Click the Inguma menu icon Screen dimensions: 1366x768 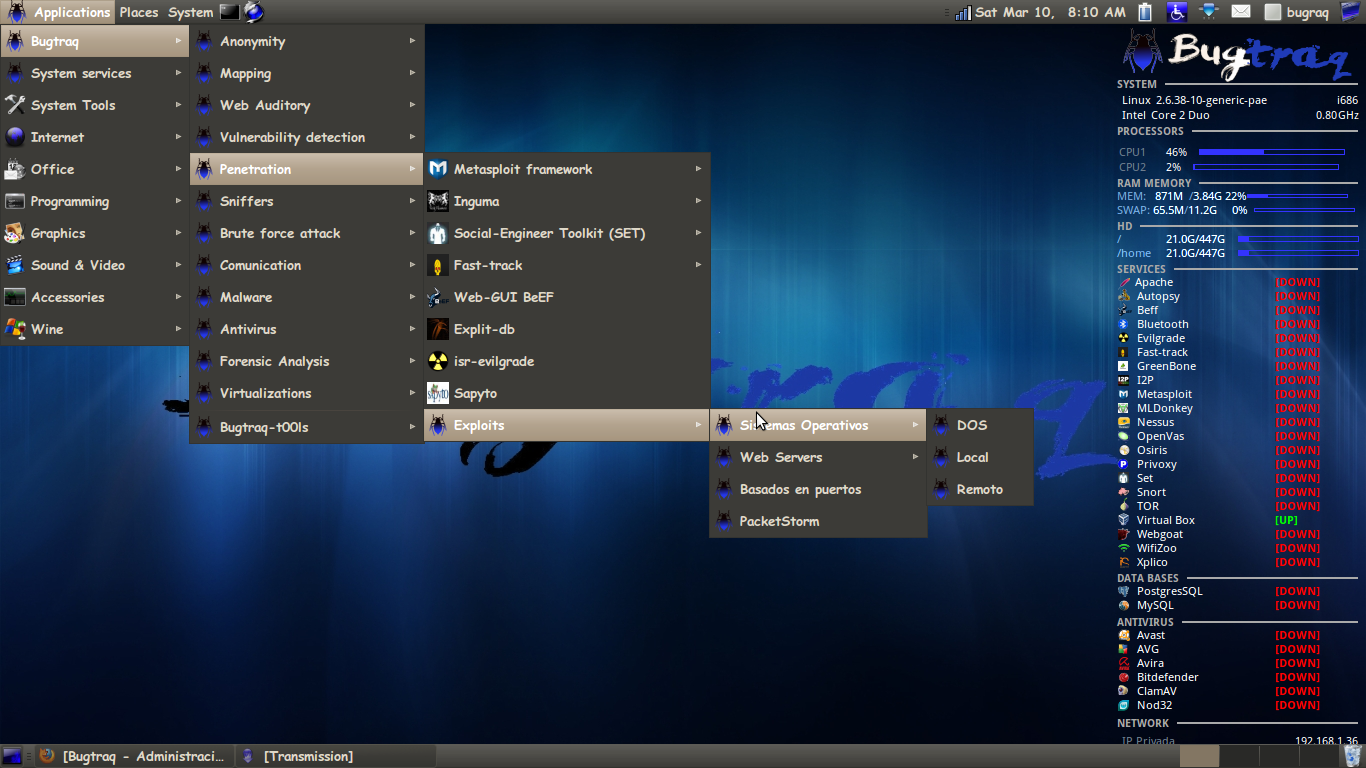438,201
